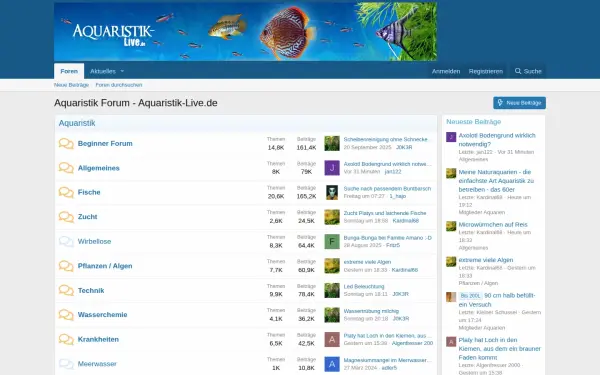Click username J0K3R in Beginner Forum row
Screen dimensions: 600x375
click(404, 147)
